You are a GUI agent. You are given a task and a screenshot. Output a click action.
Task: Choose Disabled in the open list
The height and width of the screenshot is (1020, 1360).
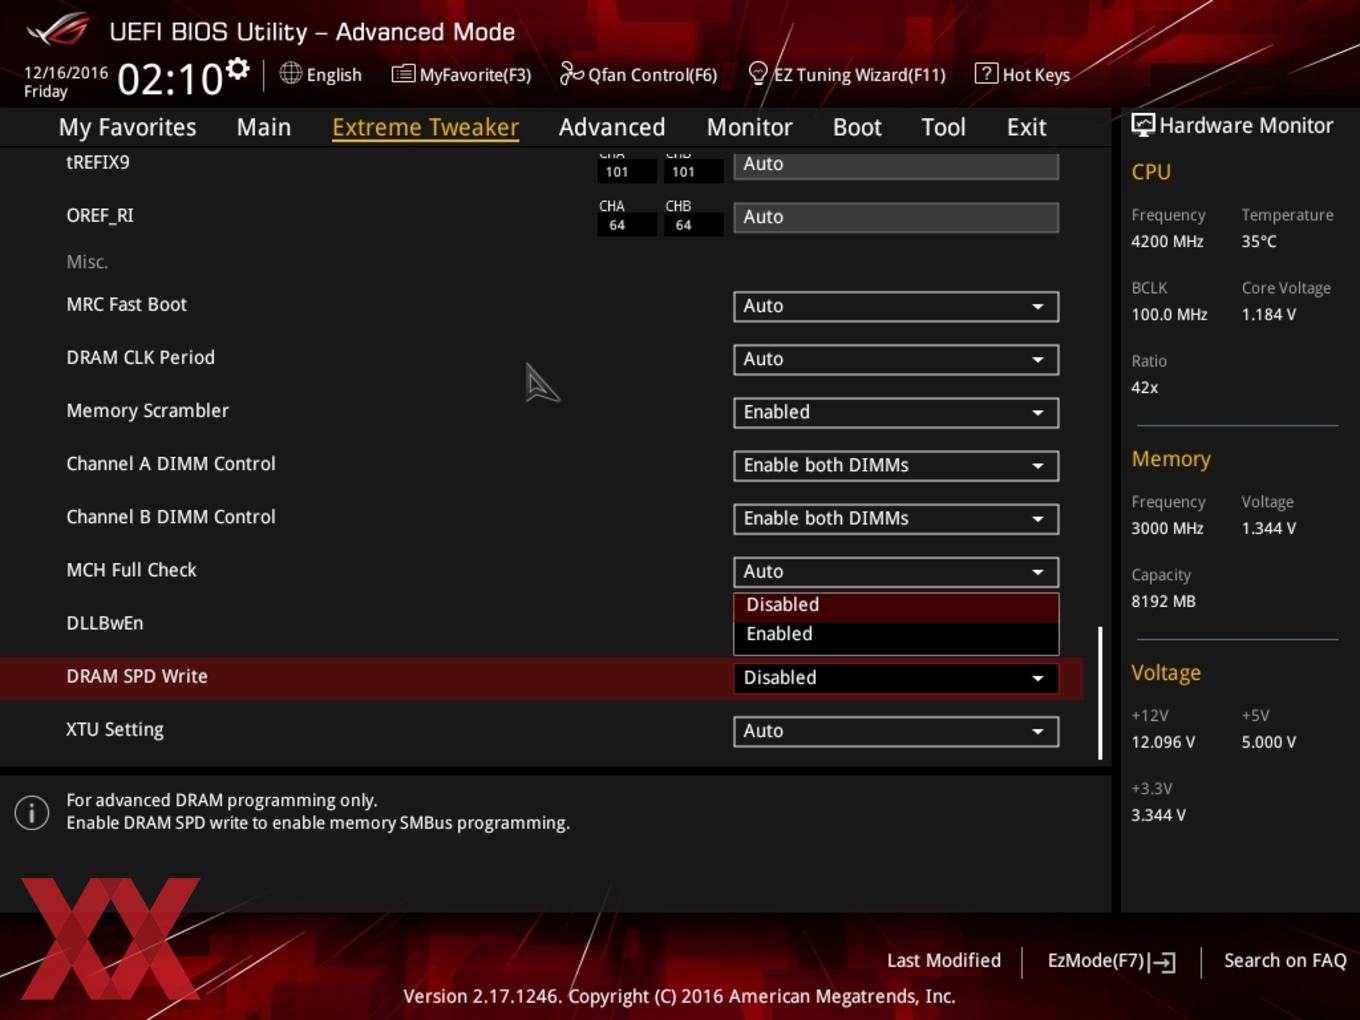(896, 605)
